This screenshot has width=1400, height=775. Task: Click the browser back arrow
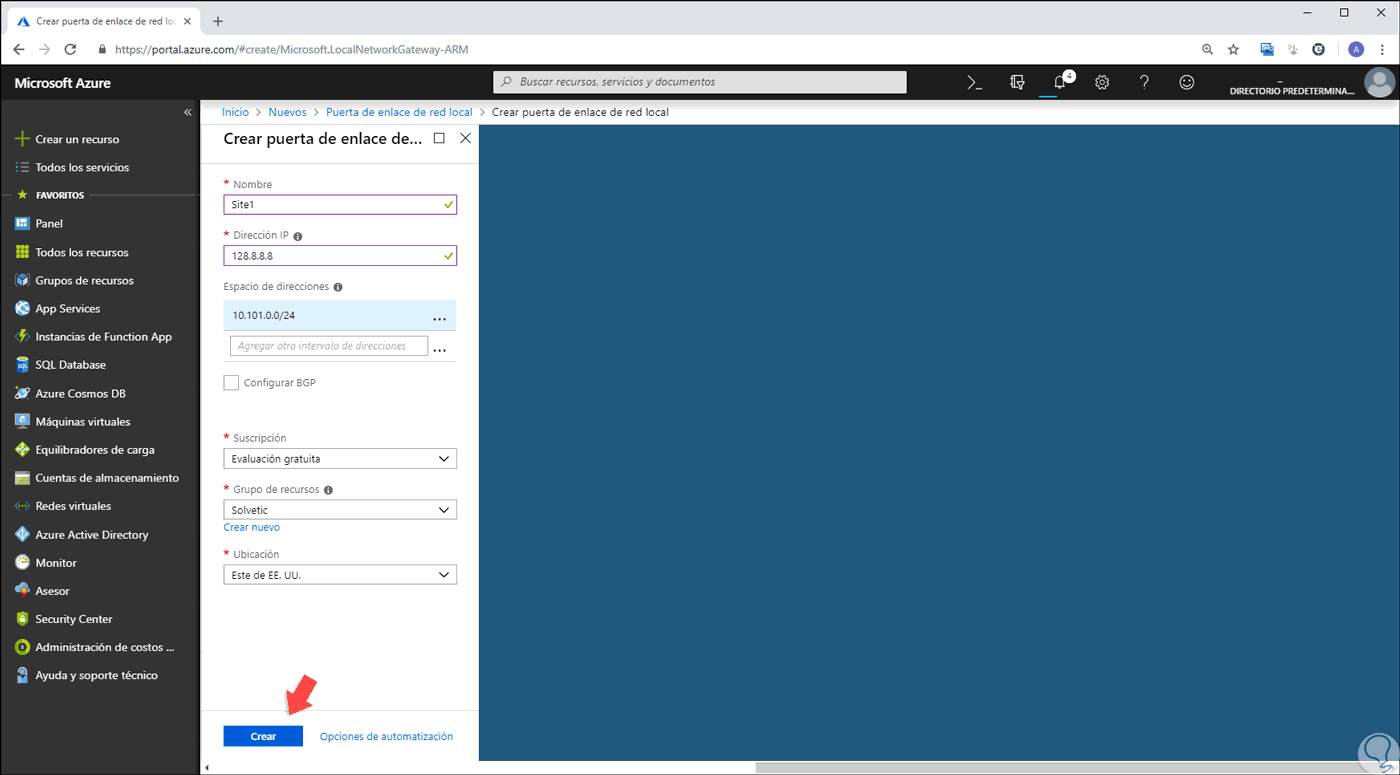point(19,49)
